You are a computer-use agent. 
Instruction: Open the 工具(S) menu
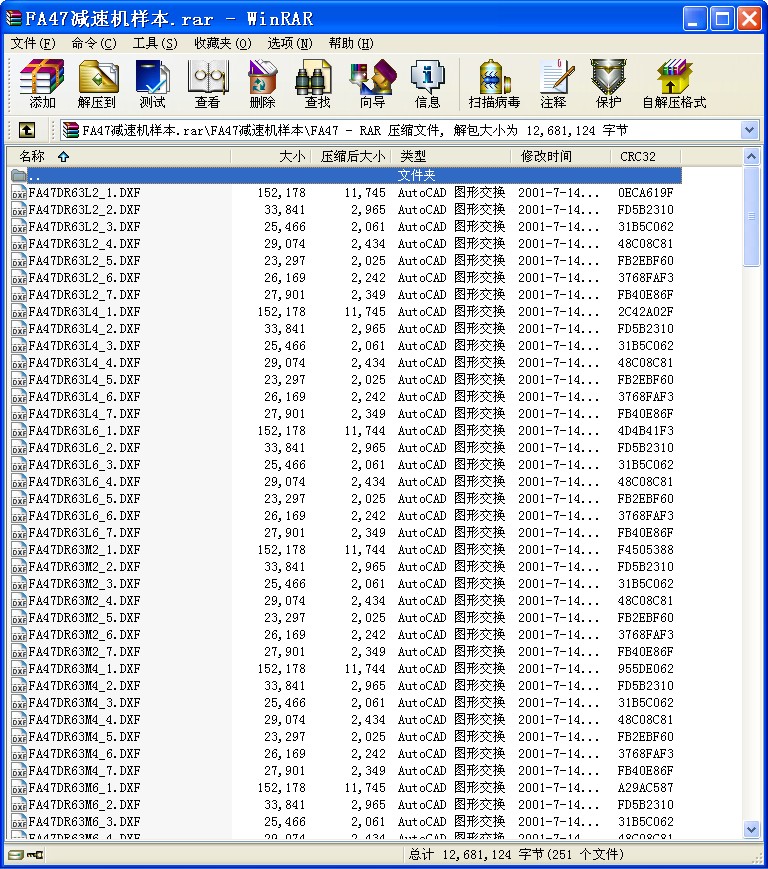[155, 43]
